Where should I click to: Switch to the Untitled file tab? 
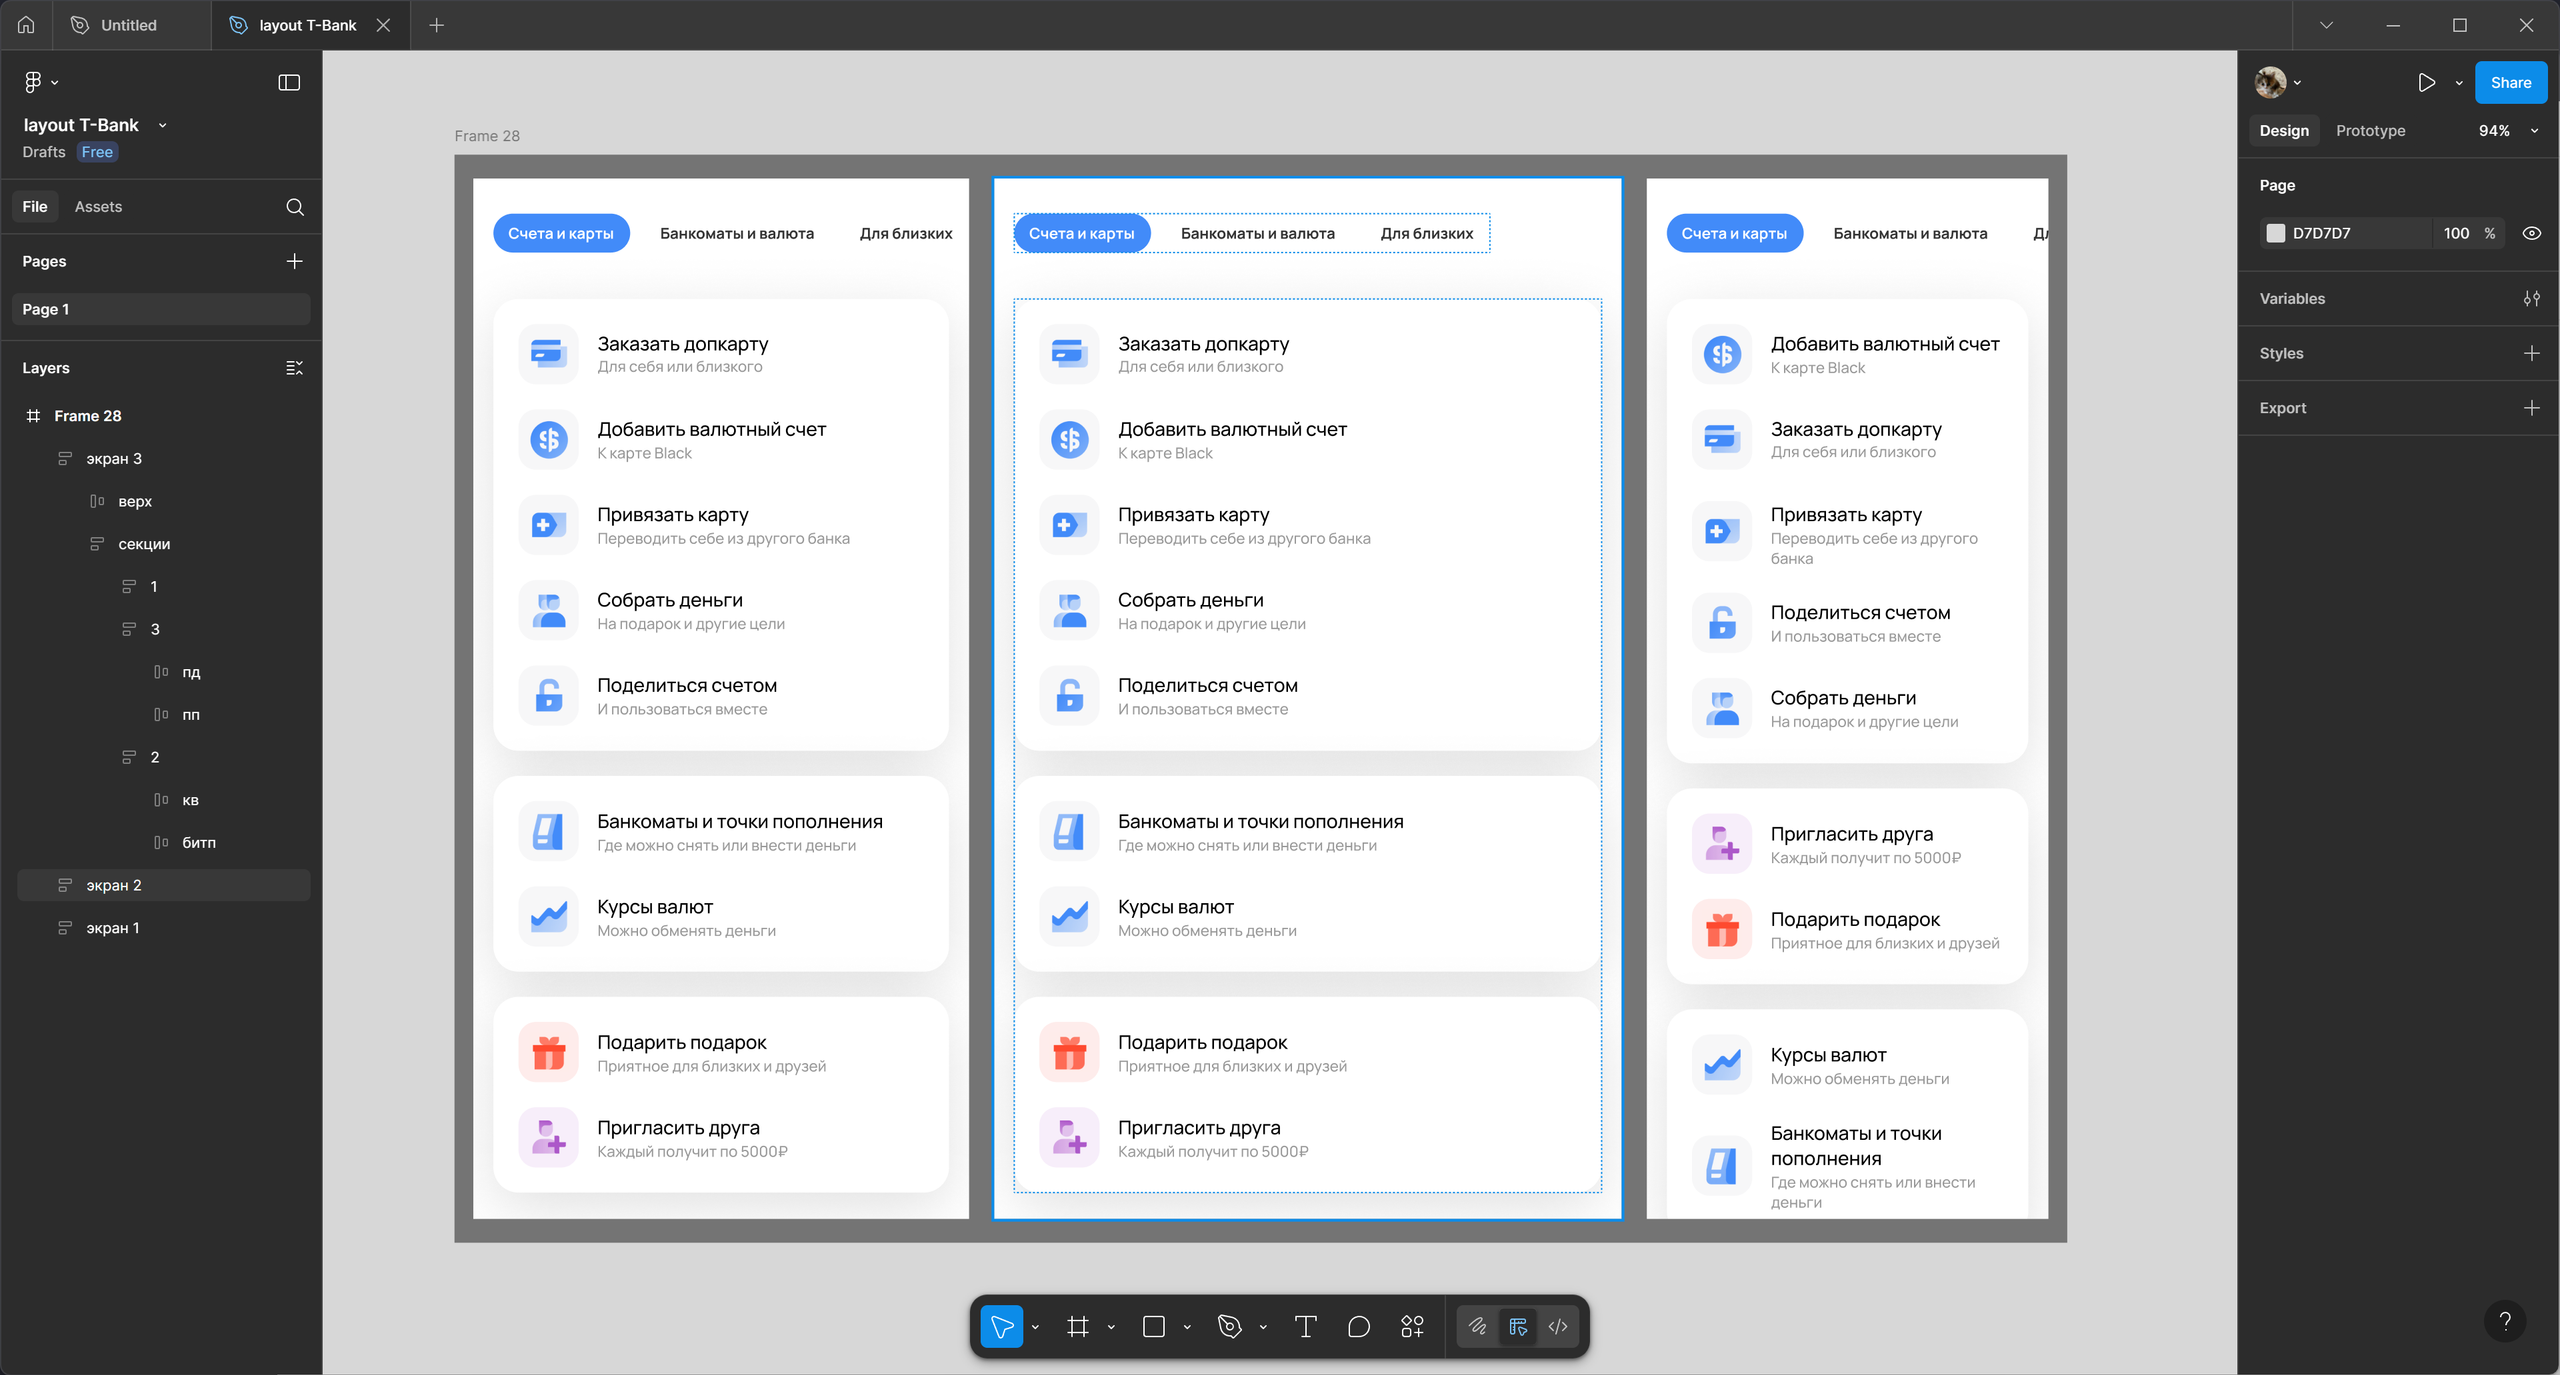[129, 25]
